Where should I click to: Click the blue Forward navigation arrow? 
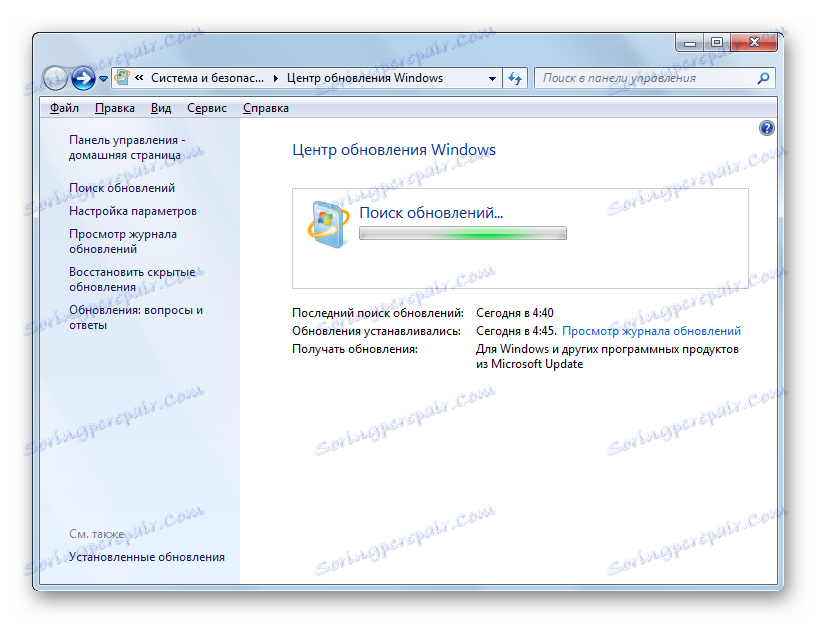[83, 79]
